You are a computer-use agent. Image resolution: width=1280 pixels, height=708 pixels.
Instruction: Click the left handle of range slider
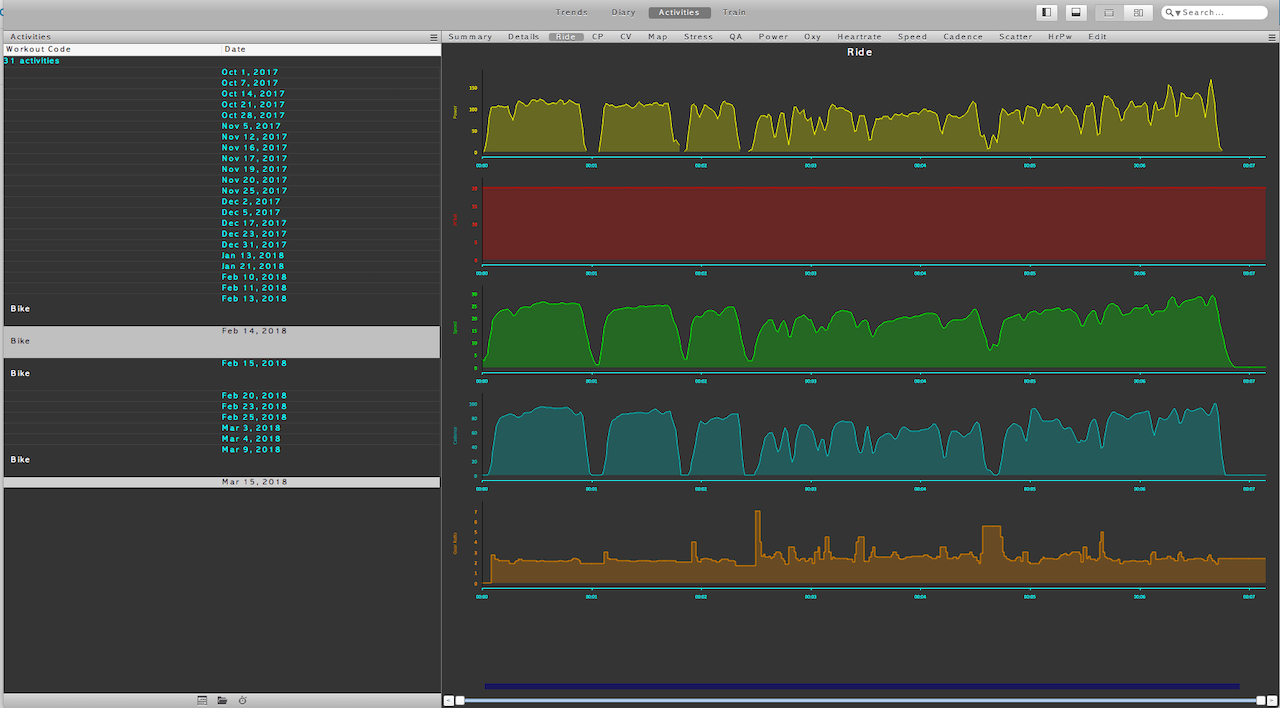pos(460,700)
